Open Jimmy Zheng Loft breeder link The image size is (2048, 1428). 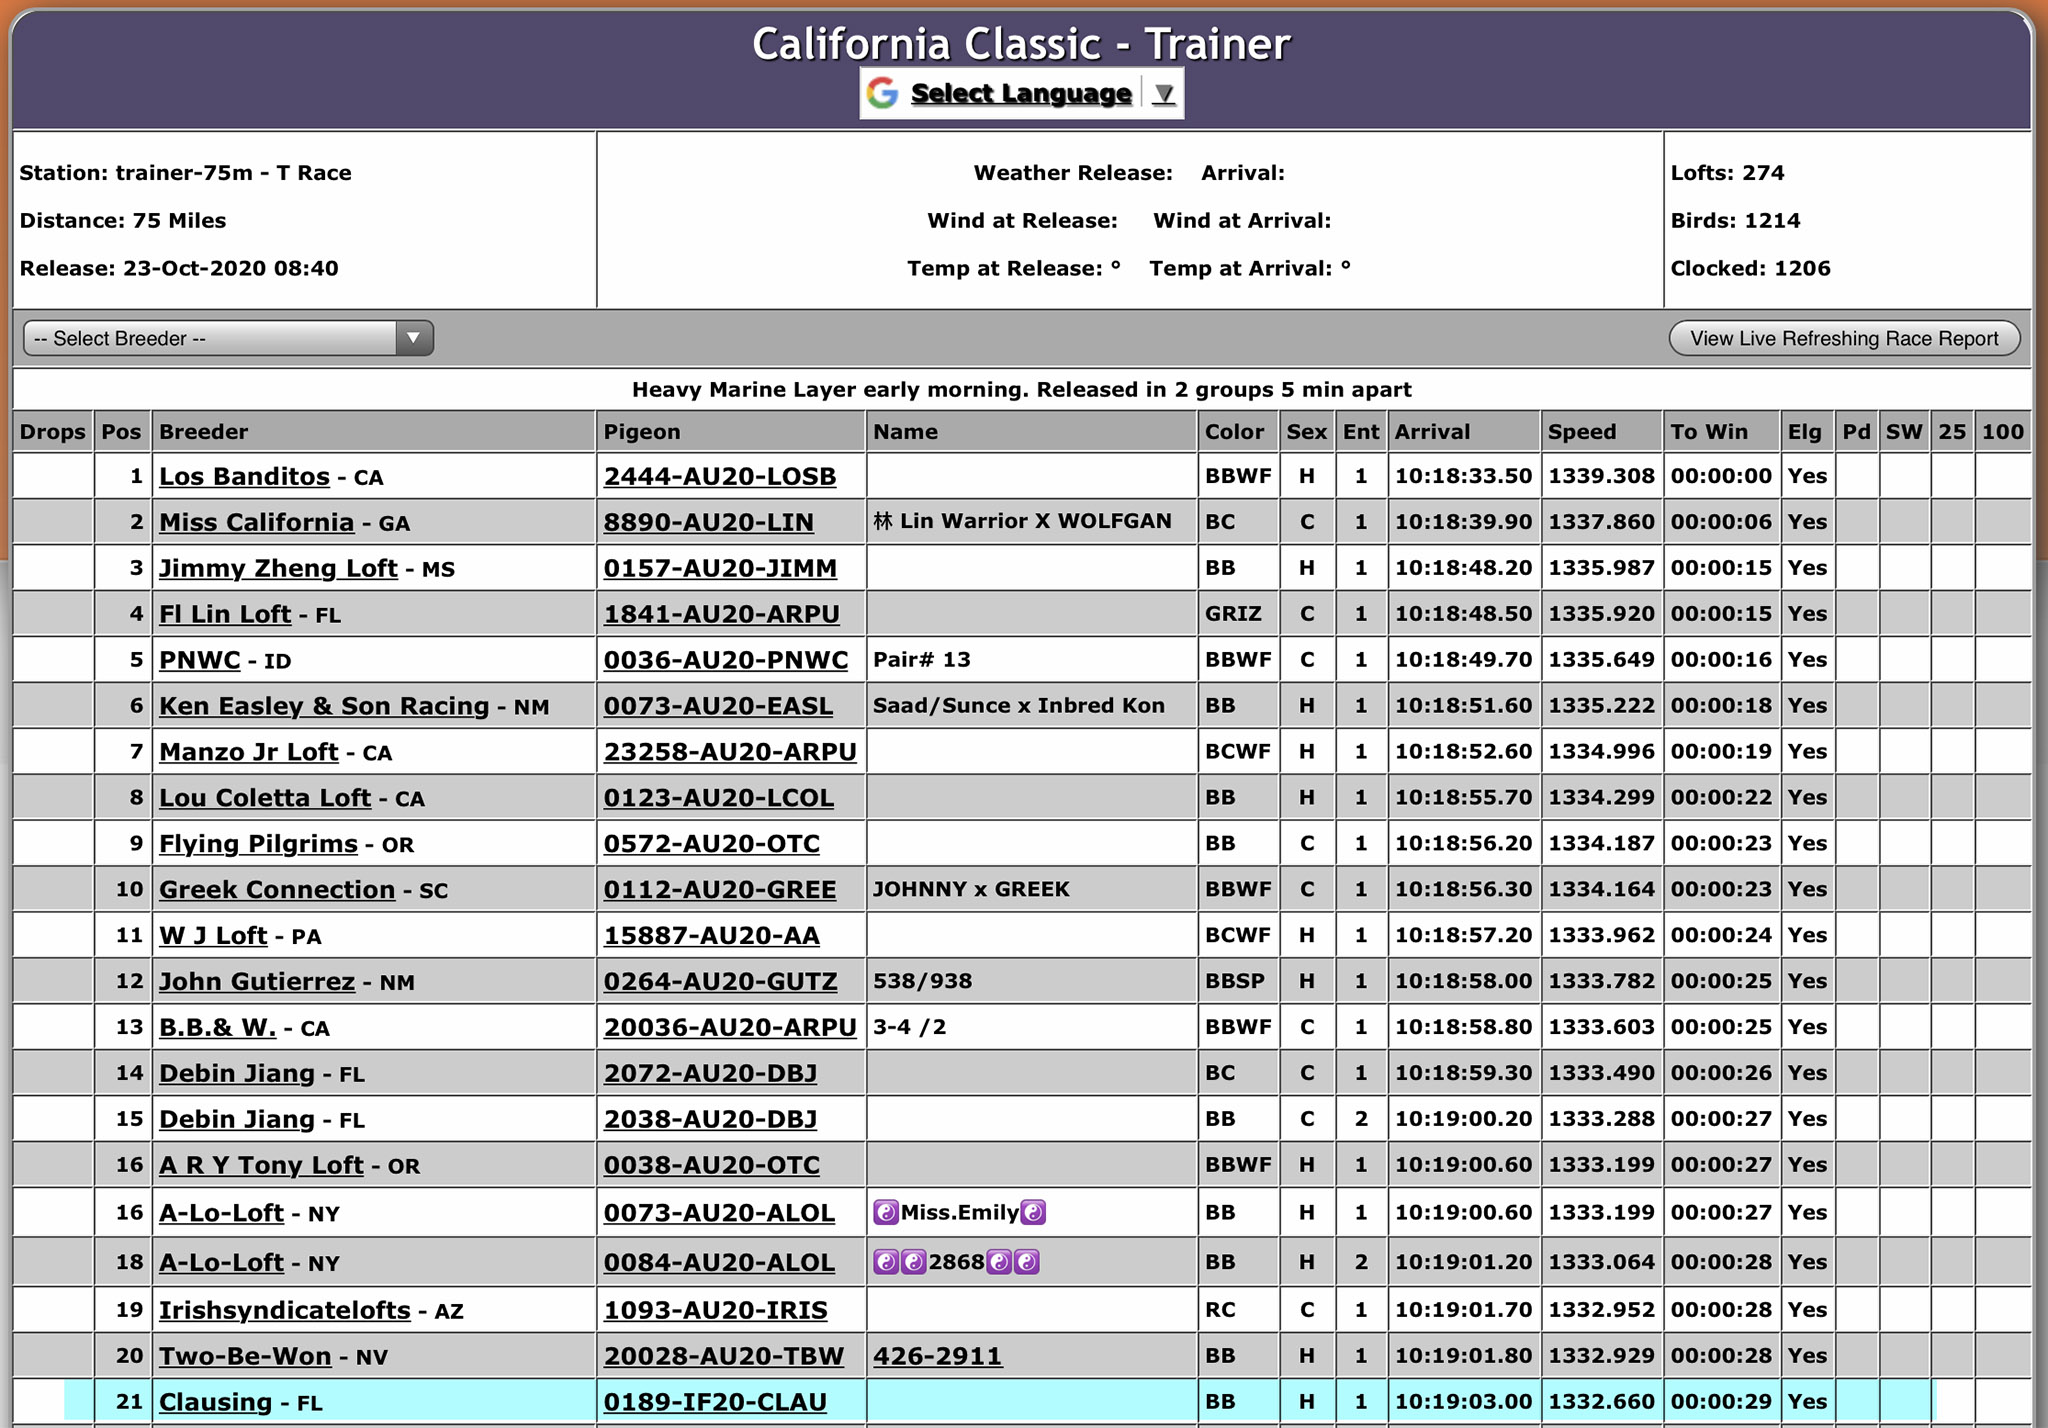coord(278,568)
